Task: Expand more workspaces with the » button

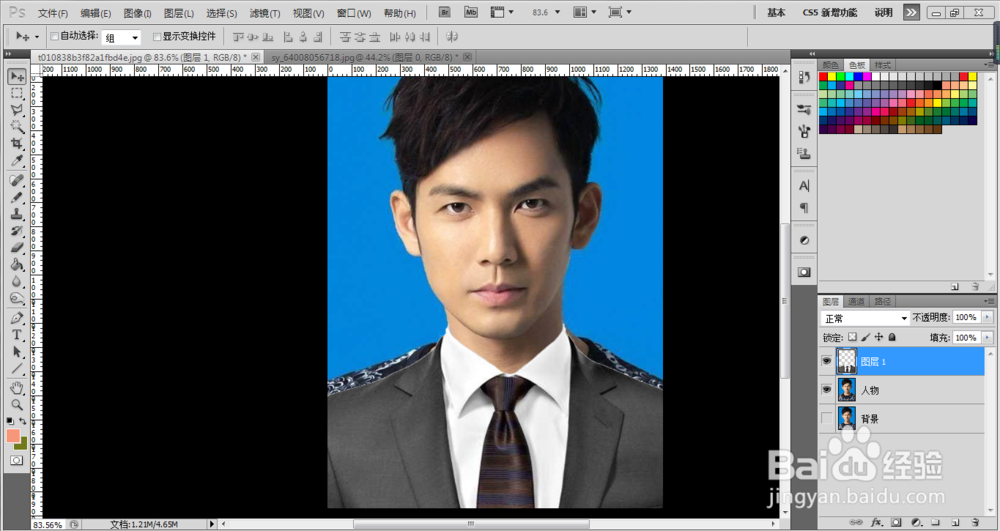Action: pos(911,12)
